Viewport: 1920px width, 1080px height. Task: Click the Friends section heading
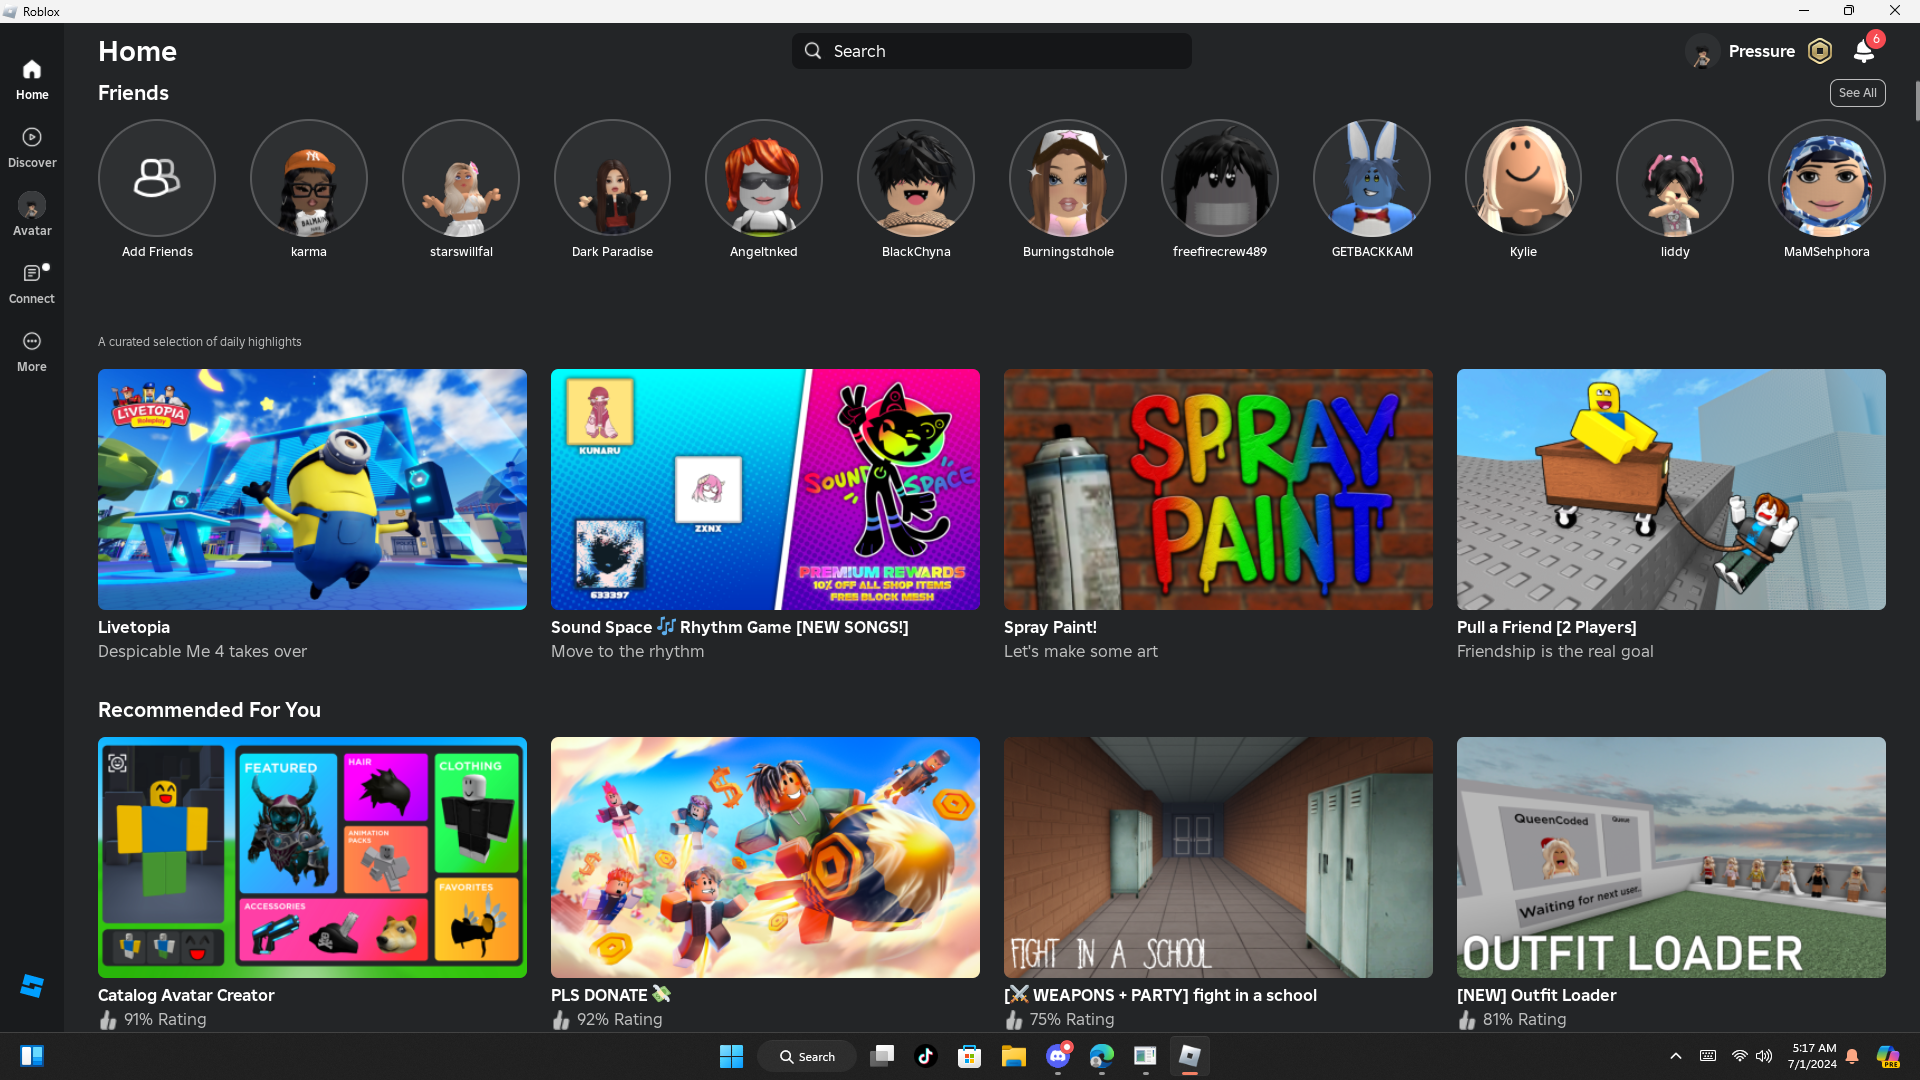coord(133,93)
